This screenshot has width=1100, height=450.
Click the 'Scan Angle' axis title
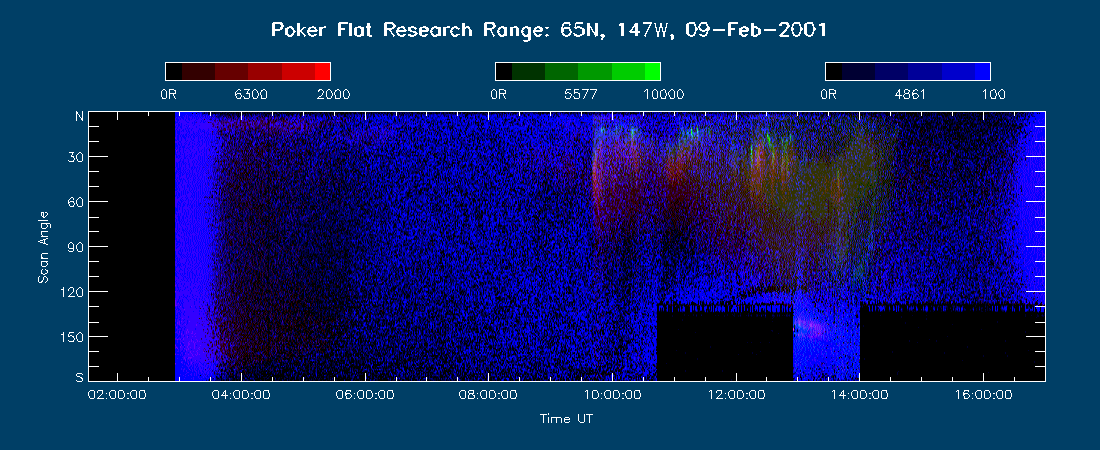coord(43,246)
